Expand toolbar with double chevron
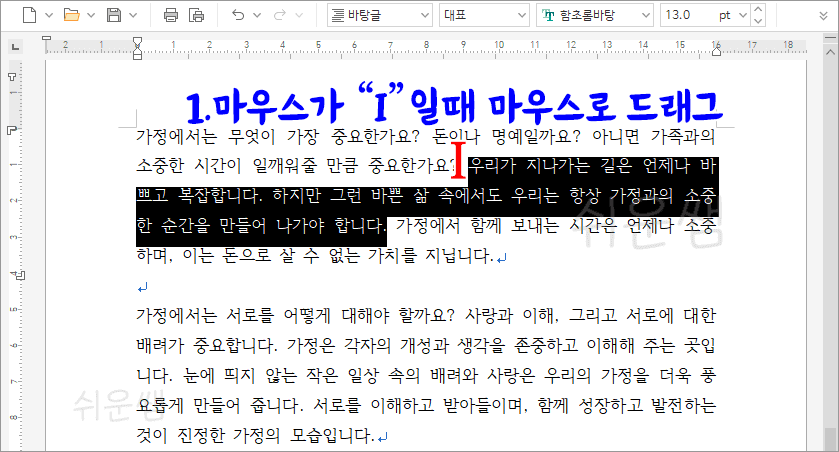The width and height of the screenshot is (839, 452). coord(823,16)
